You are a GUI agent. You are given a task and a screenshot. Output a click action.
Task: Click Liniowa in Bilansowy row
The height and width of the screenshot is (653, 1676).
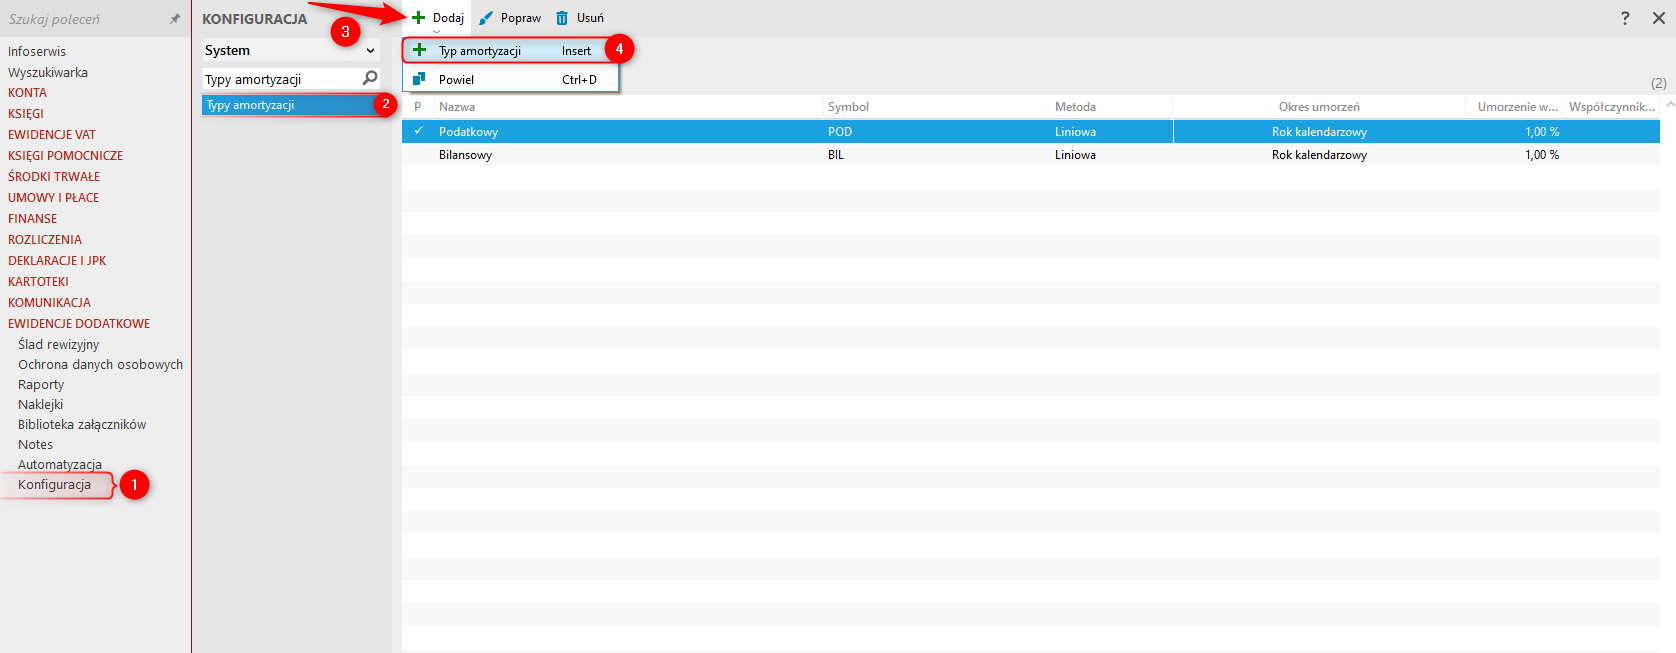1075,154
